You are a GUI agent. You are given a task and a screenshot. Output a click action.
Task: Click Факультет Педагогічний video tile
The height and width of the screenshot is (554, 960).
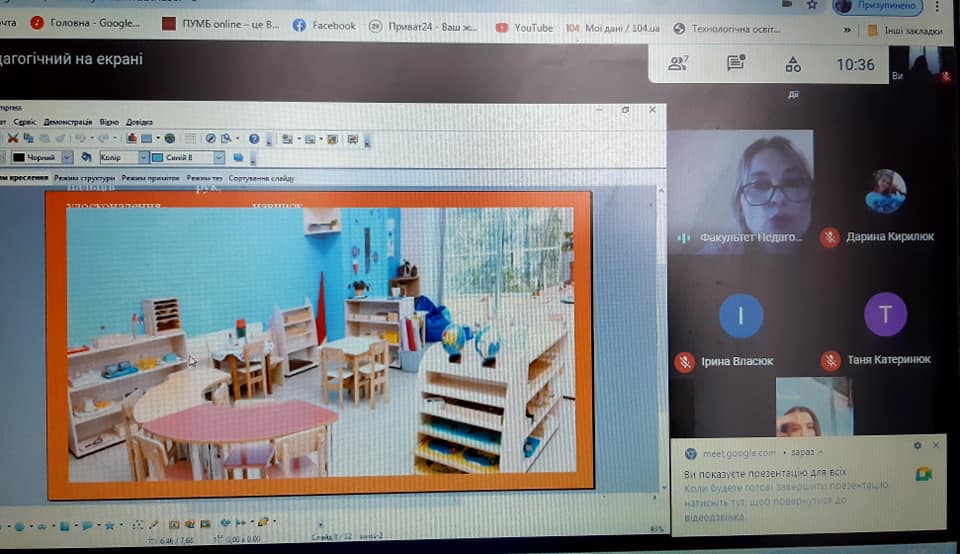point(741,191)
